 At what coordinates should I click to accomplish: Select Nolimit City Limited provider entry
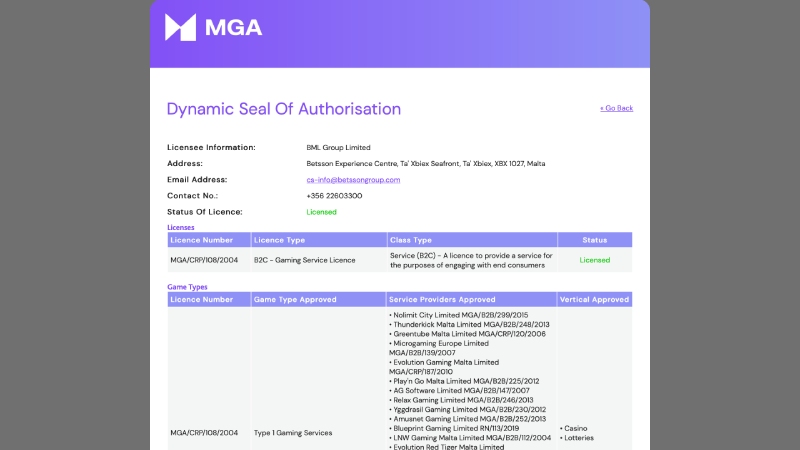click(459, 315)
